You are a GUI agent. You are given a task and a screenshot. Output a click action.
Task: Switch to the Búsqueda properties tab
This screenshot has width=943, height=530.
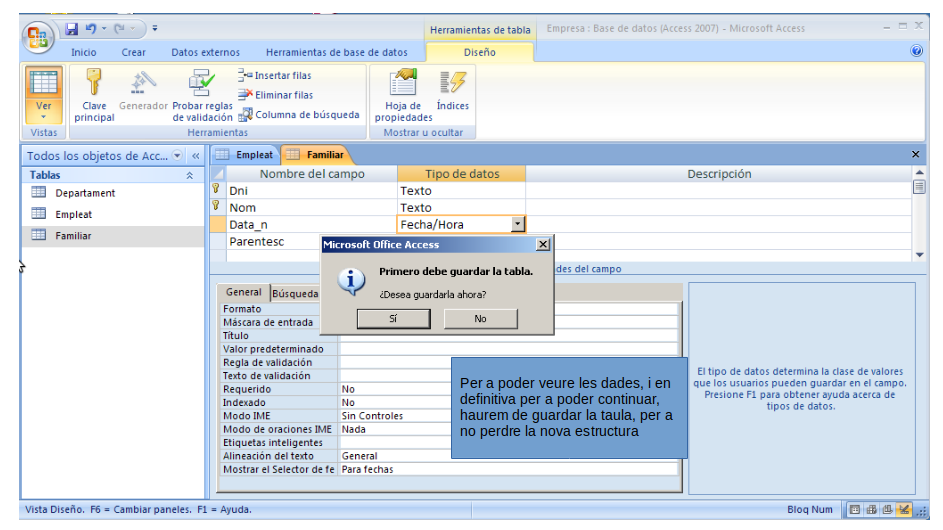pyautogui.click(x=295, y=294)
